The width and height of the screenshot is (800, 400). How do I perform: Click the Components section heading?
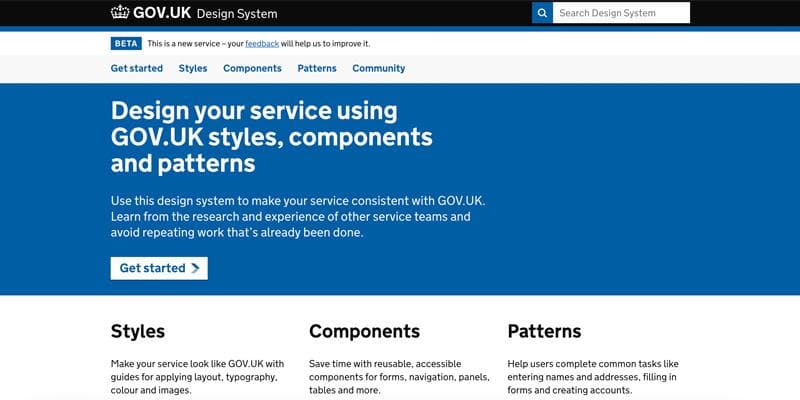364,331
